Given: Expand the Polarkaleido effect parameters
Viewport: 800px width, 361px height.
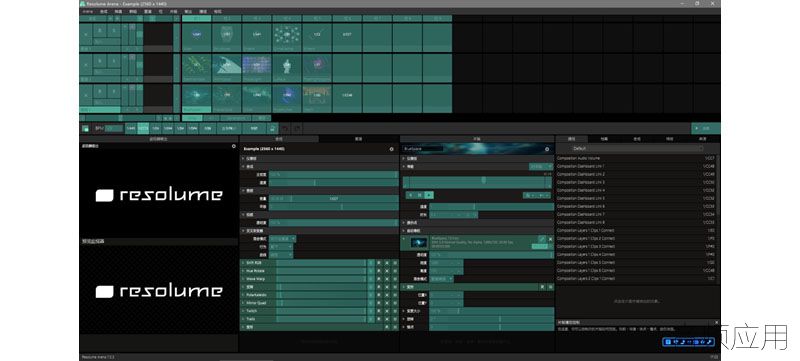Looking at the screenshot, I should (x=243, y=295).
